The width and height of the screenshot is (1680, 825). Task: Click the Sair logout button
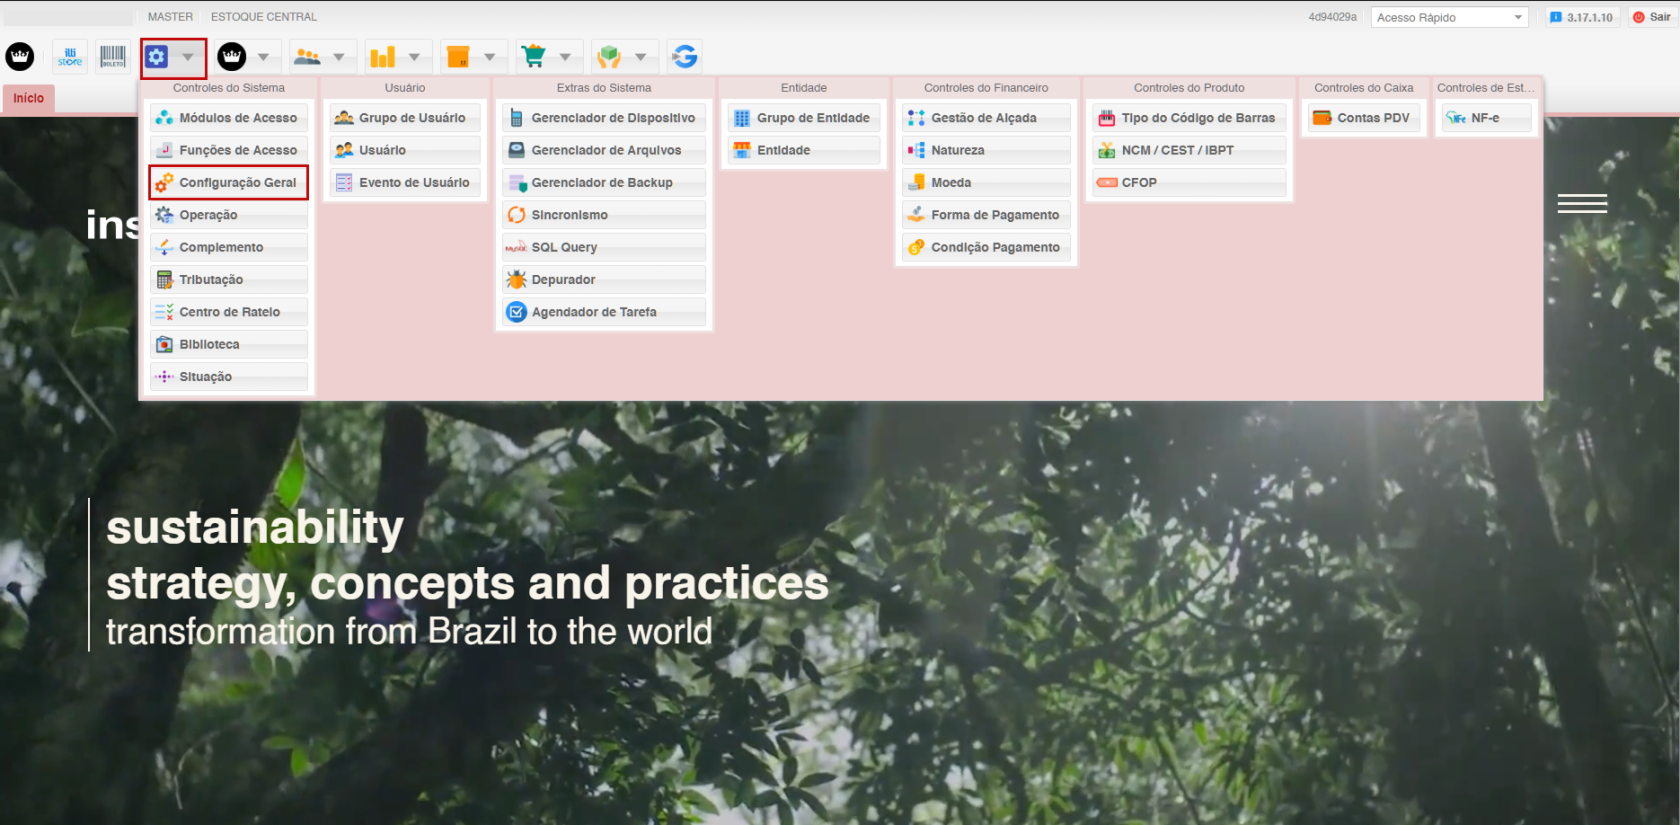(1652, 17)
